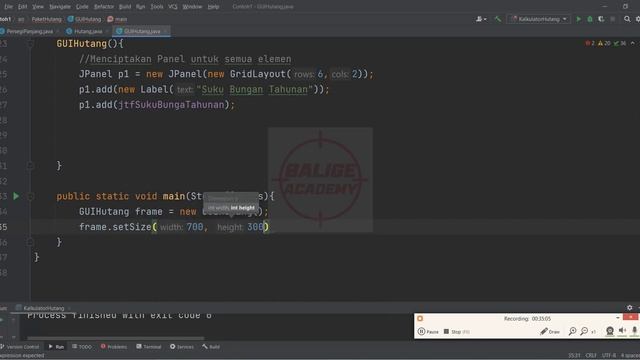Open Run panel settings gear icon
This screenshot has height=360, width=640.
[x=629, y=308]
